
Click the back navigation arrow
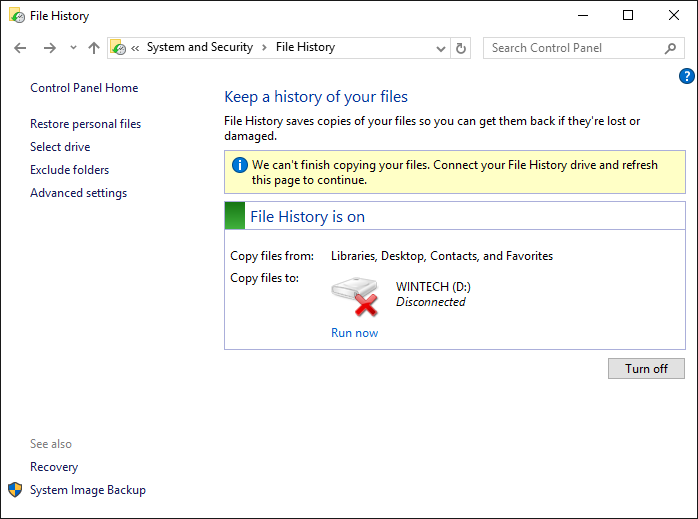[20, 48]
